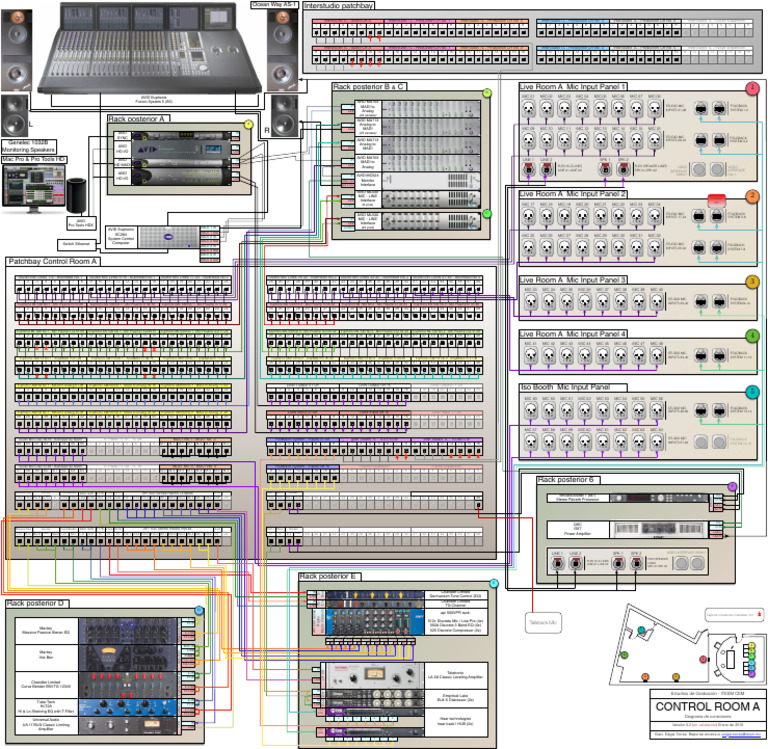
Task: Select the LINE 1 connector on Mic Input Panel 1
Action: [x=529, y=169]
